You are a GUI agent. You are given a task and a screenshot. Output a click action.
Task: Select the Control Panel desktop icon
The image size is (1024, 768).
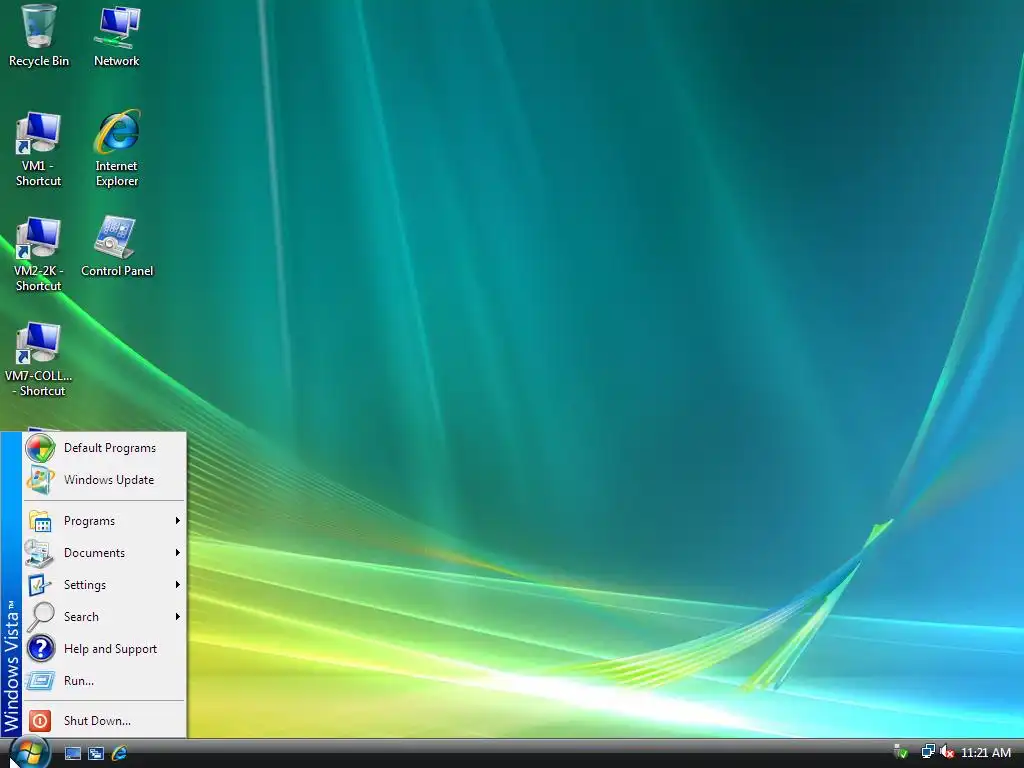click(117, 247)
